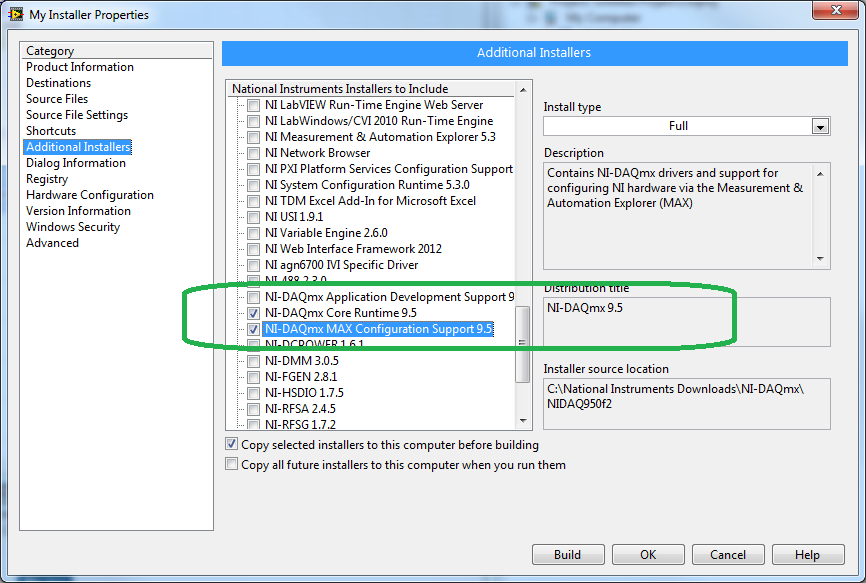The image size is (866, 583).
Task: Select the Destinations category
Action: coord(59,83)
